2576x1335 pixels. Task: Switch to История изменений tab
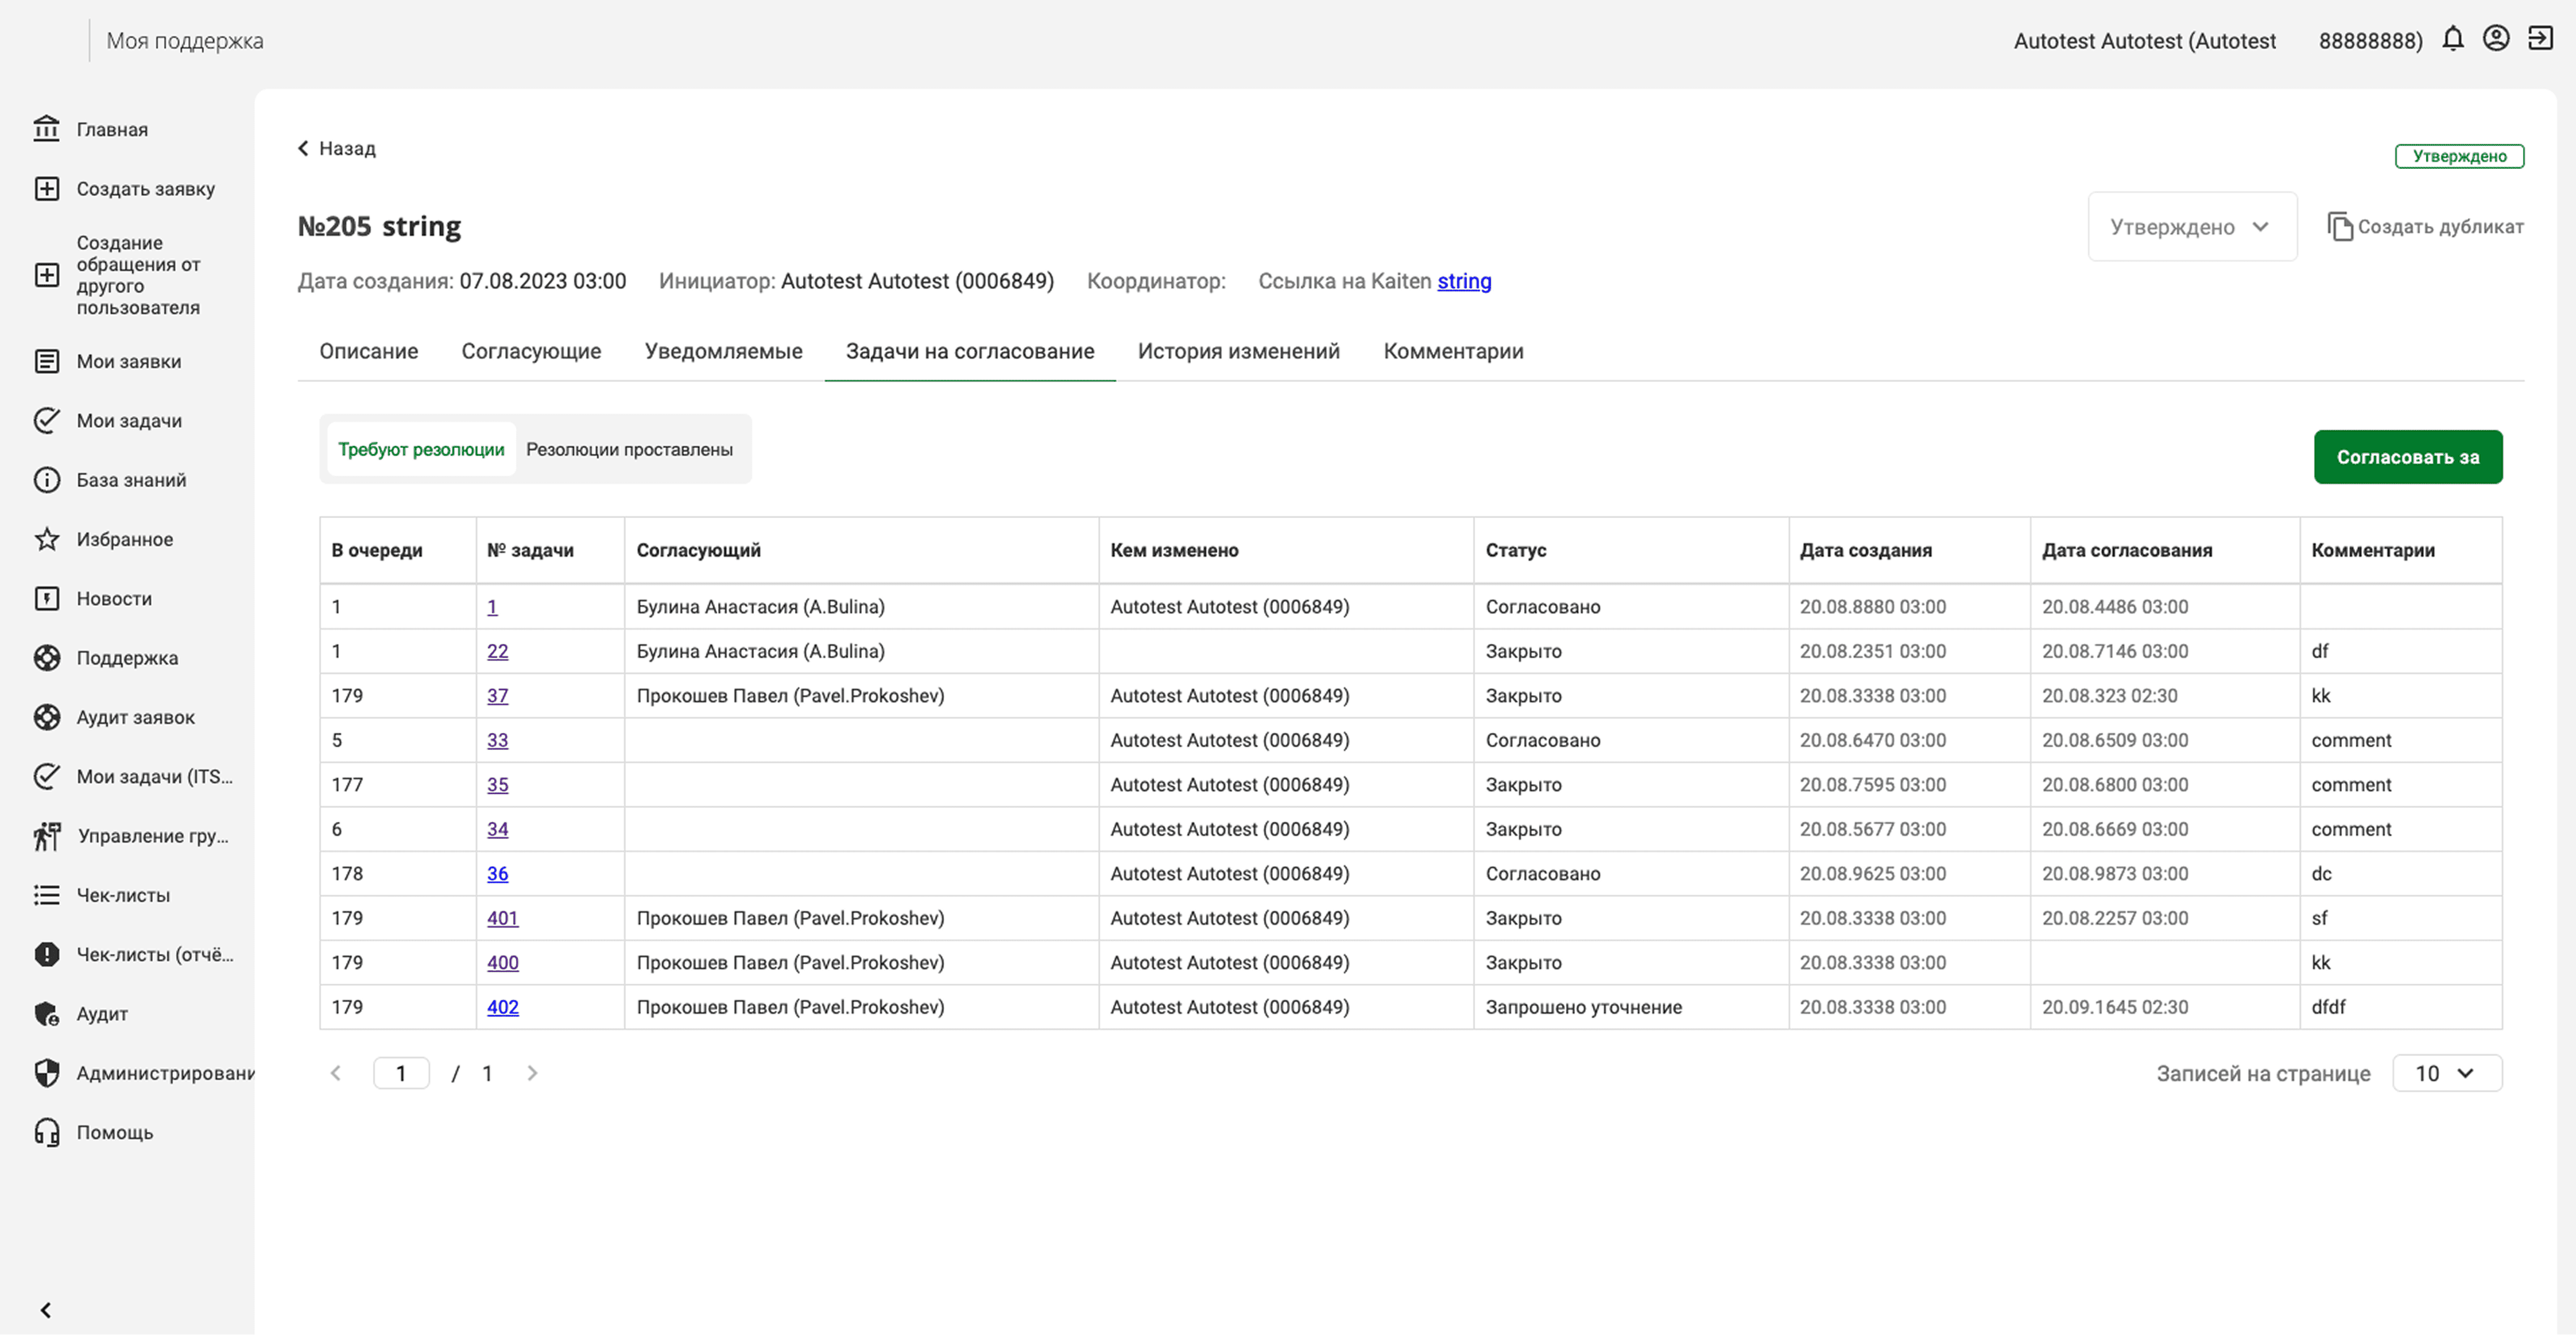[x=1238, y=351]
